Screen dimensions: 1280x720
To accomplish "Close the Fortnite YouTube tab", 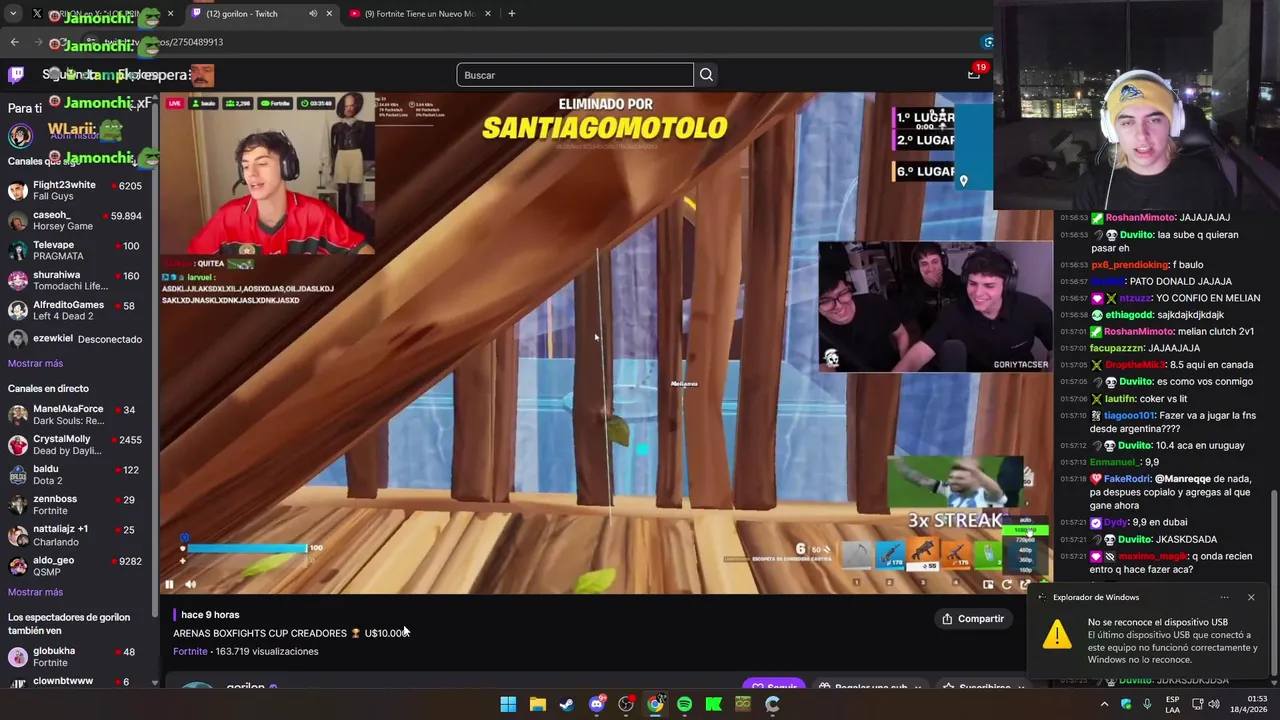I will click(x=488, y=14).
